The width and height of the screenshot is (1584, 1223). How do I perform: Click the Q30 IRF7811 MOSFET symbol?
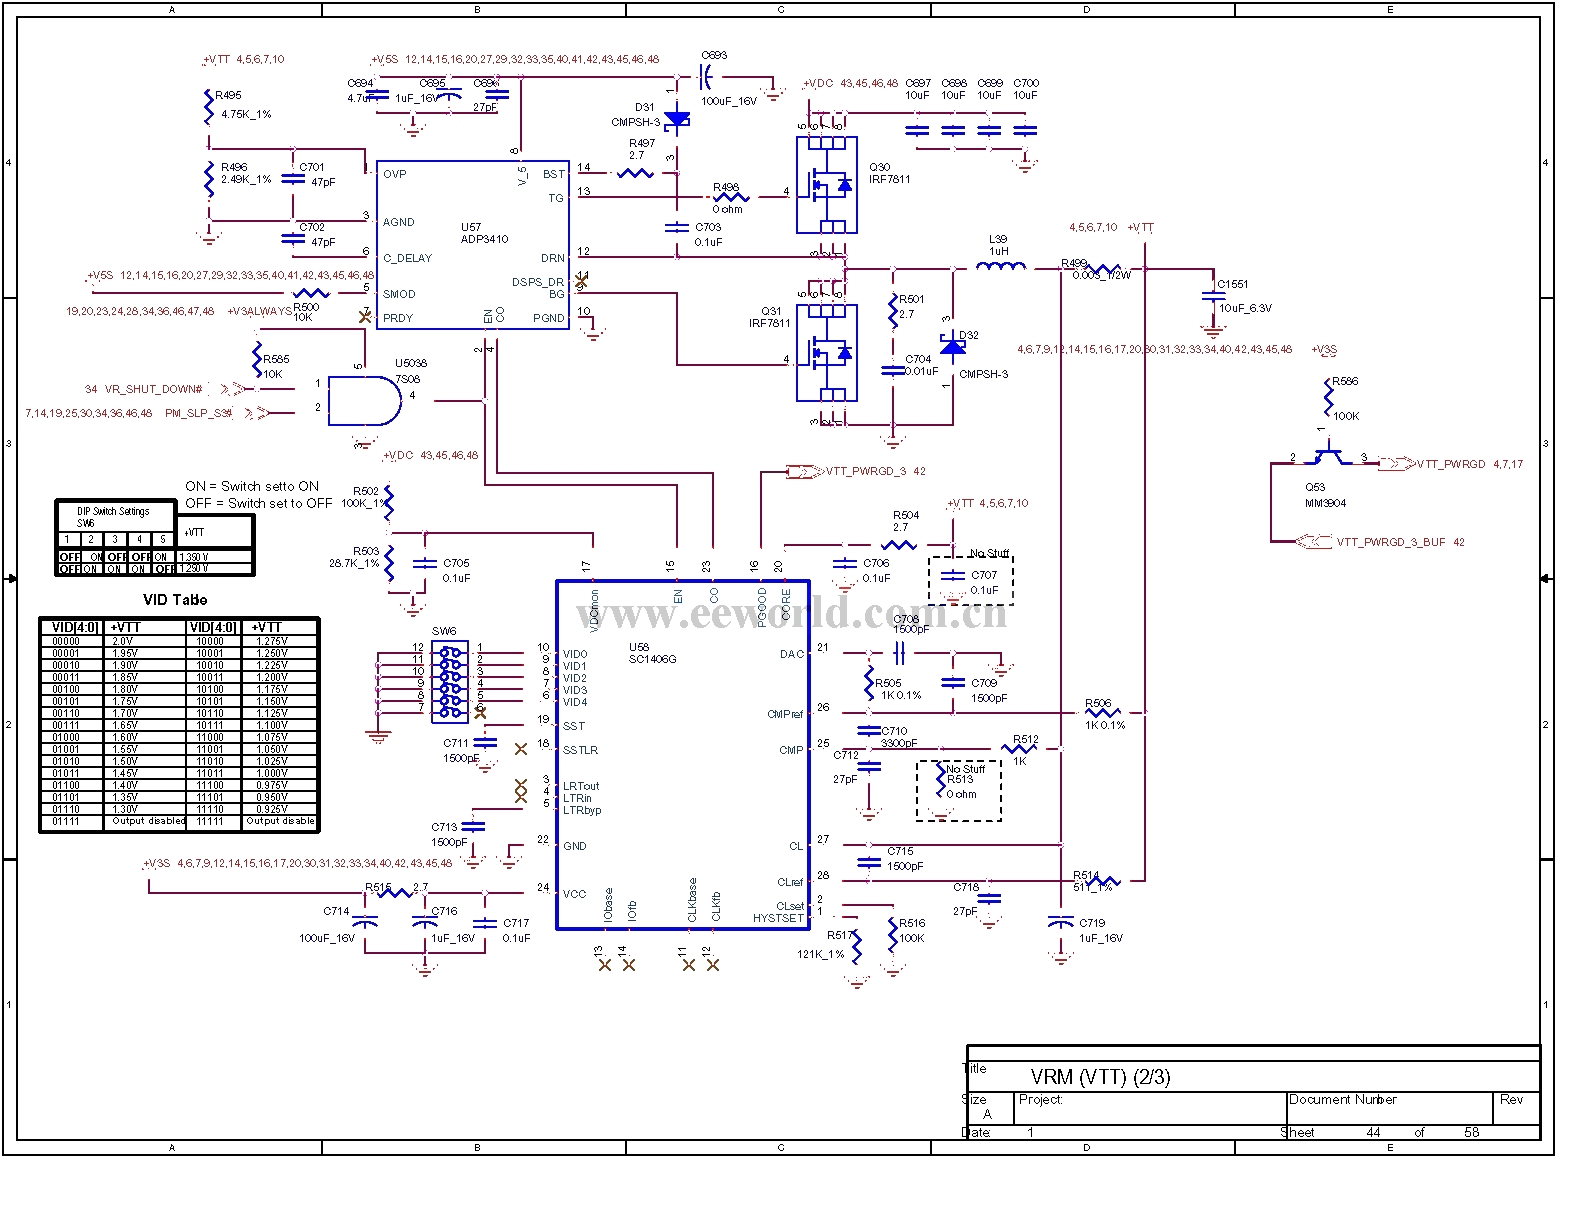[x=826, y=185]
